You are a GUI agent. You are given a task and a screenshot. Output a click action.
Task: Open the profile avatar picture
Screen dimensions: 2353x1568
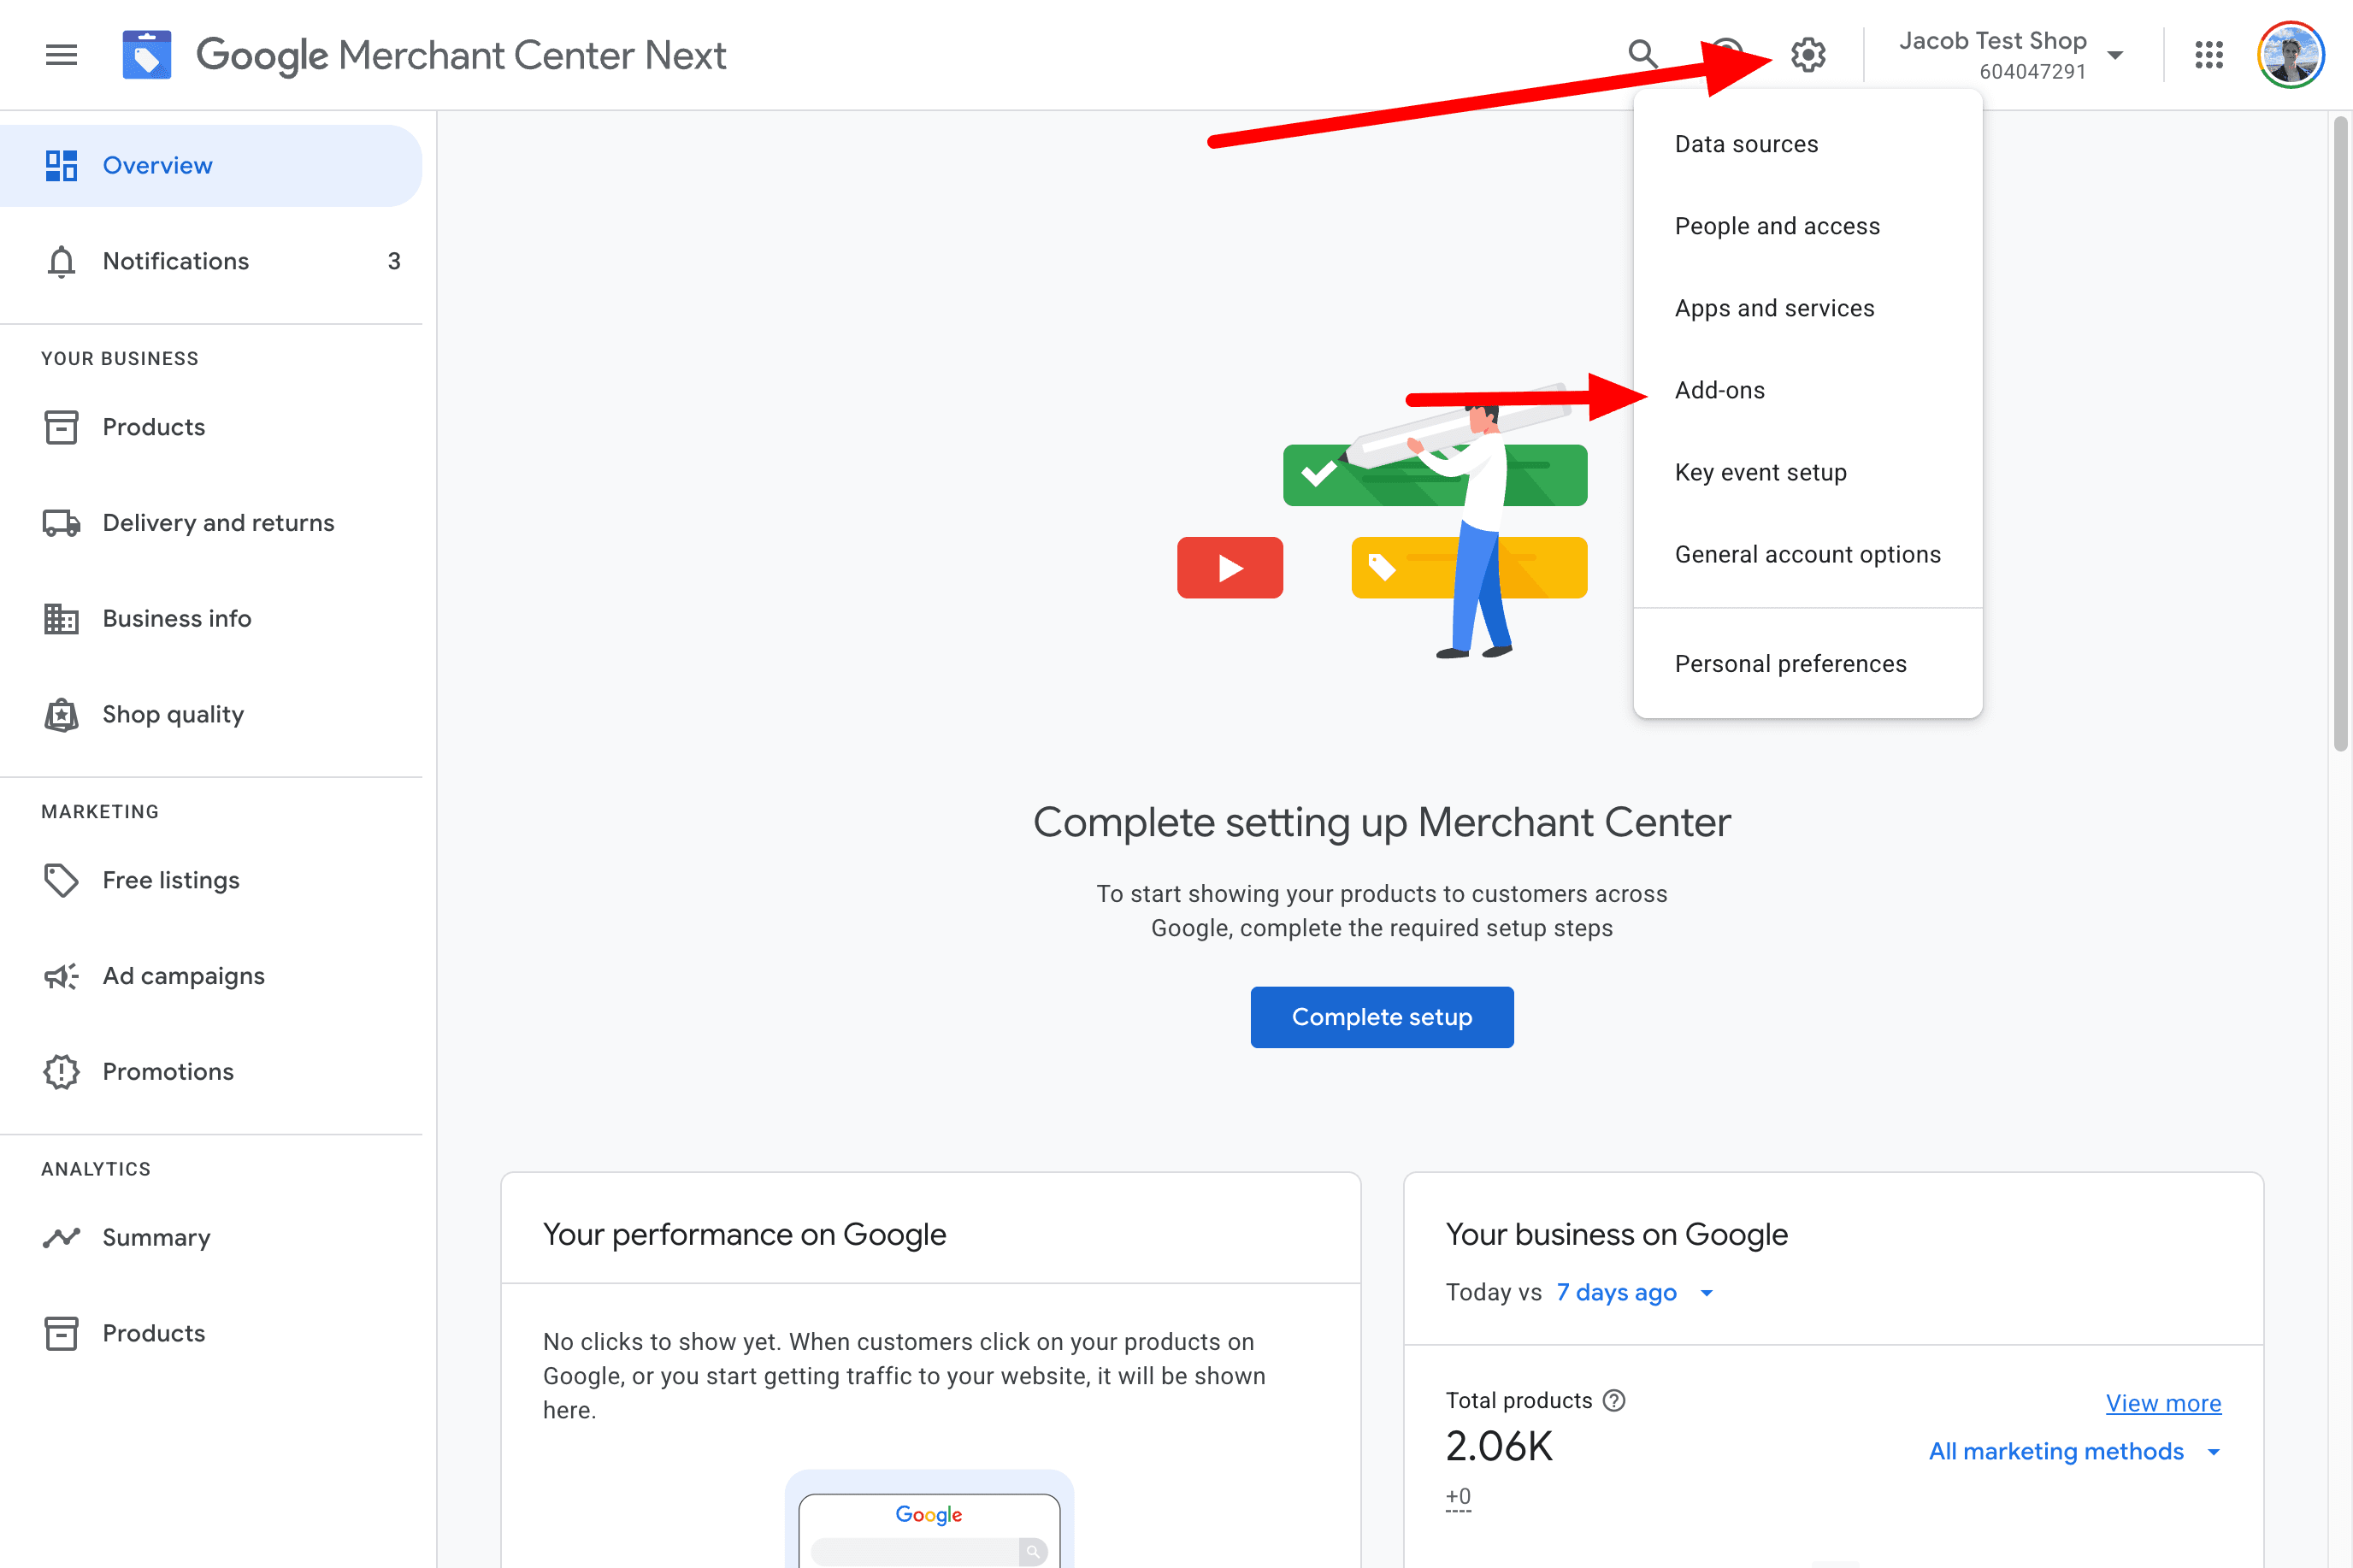[2290, 55]
